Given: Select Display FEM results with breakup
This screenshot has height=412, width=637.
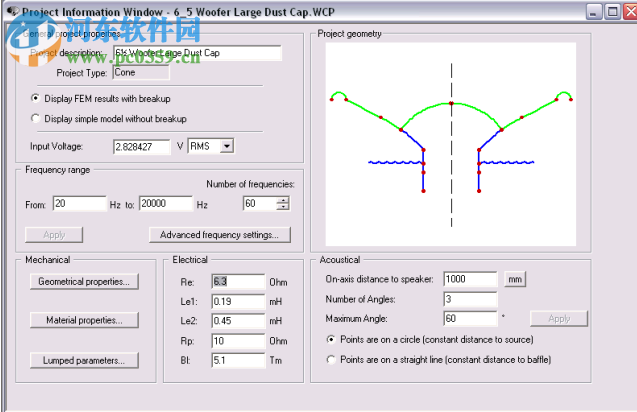Looking at the screenshot, I should point(36,98).
